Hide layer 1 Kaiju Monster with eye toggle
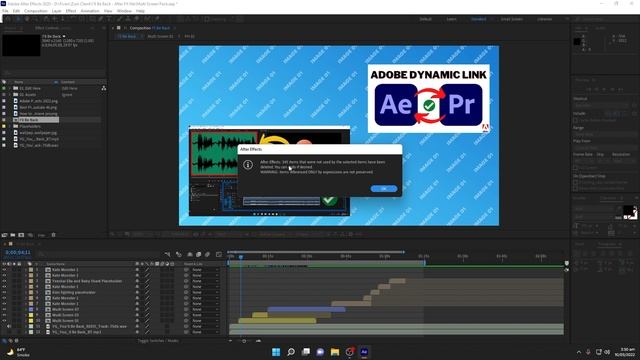640x360 pixels. [4, 270]
